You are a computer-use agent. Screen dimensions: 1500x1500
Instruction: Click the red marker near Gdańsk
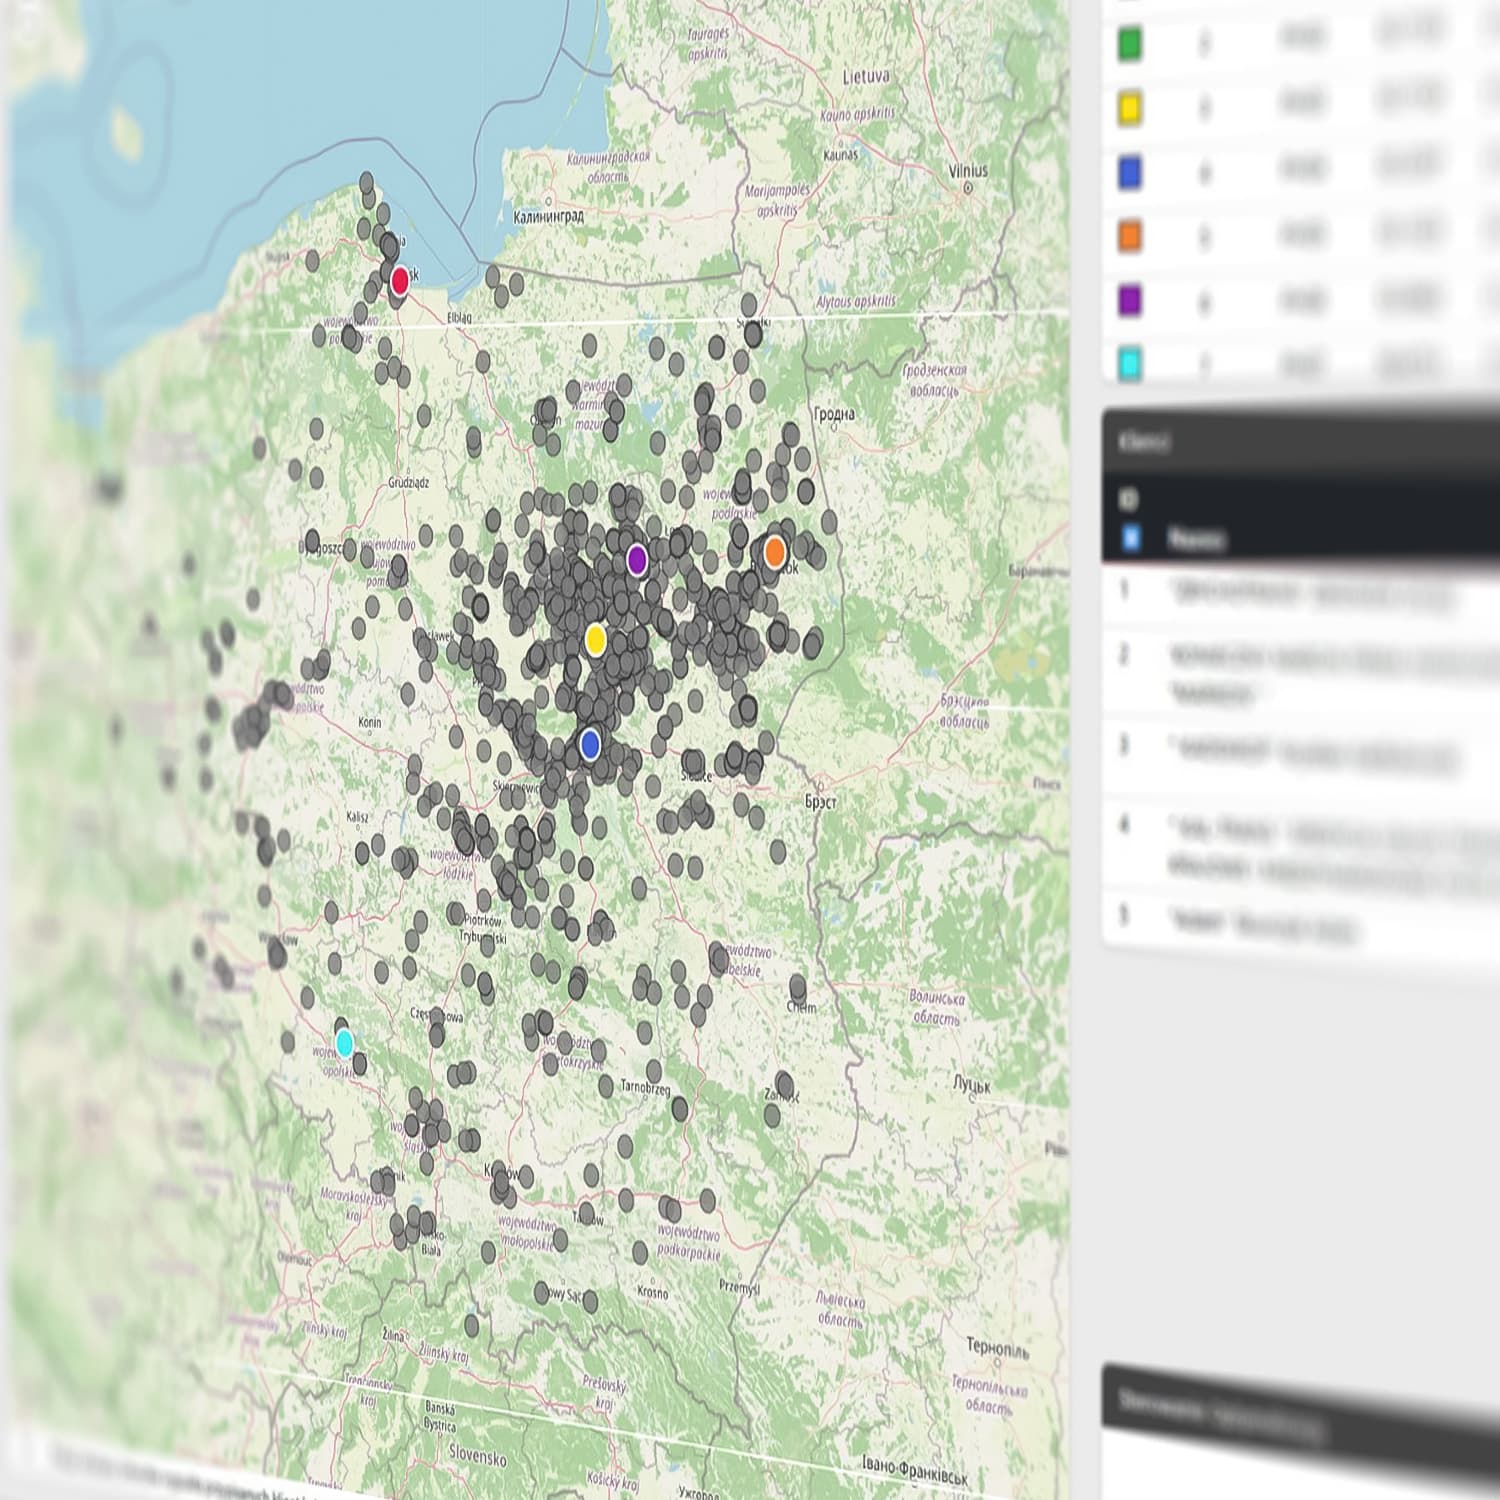click(x=400, y=280)
